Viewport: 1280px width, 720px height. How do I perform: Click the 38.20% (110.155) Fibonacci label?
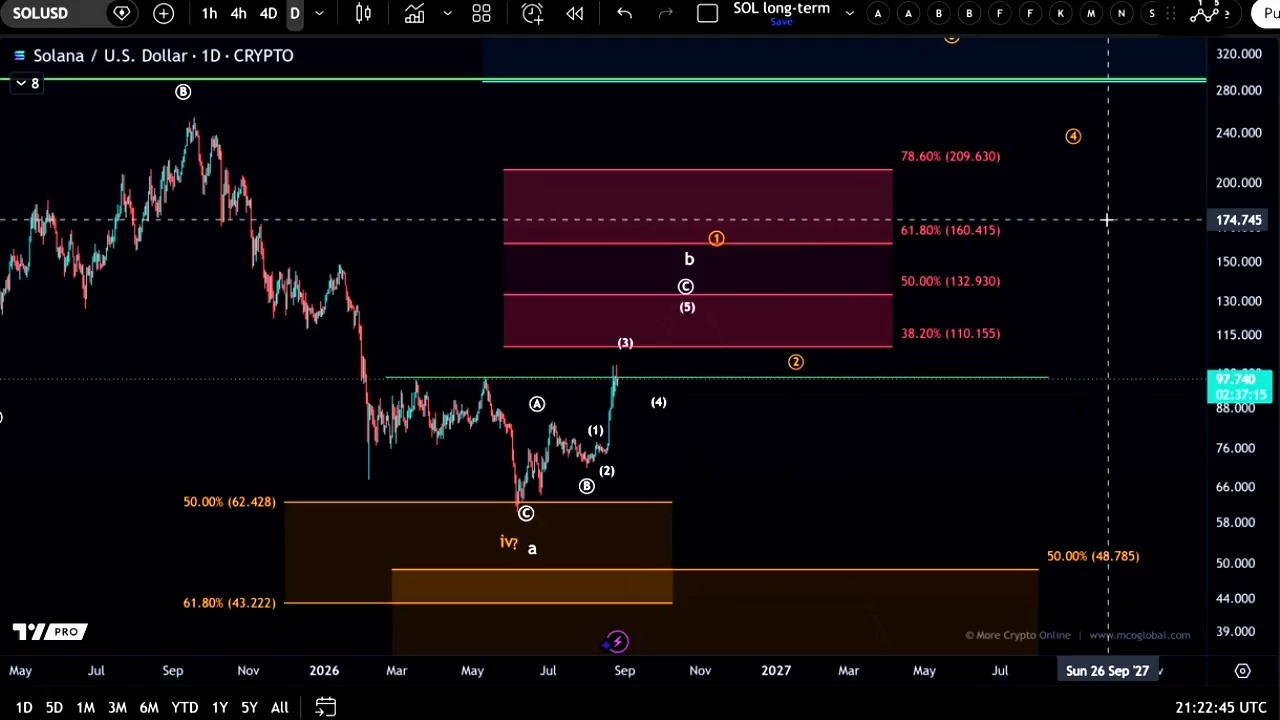click(x=950, y=333)
